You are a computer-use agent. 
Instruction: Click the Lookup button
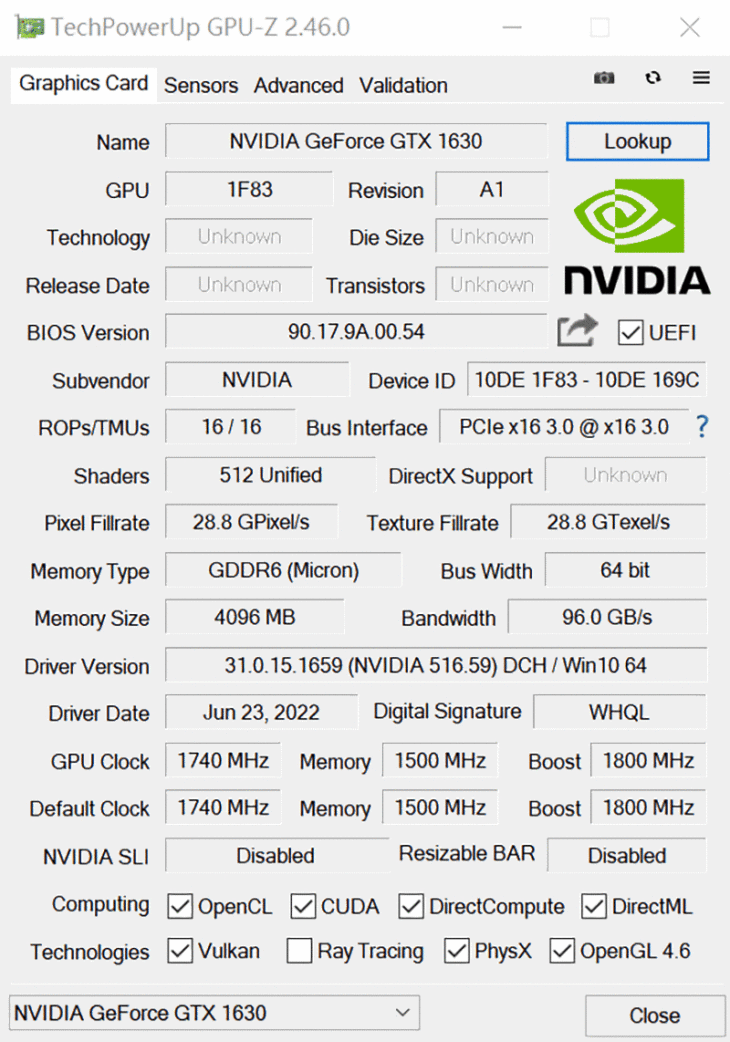pos(638,141)
